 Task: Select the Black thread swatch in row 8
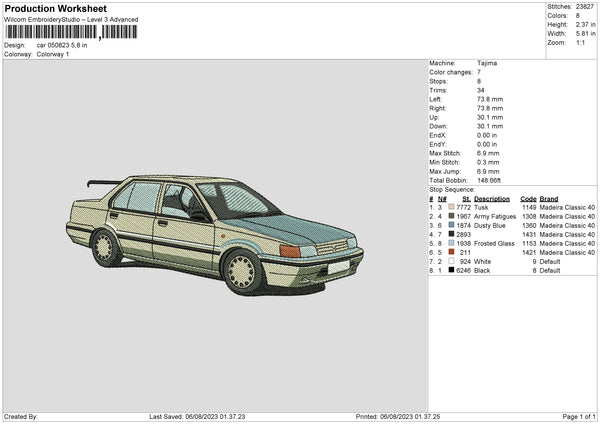pos(452,270)
